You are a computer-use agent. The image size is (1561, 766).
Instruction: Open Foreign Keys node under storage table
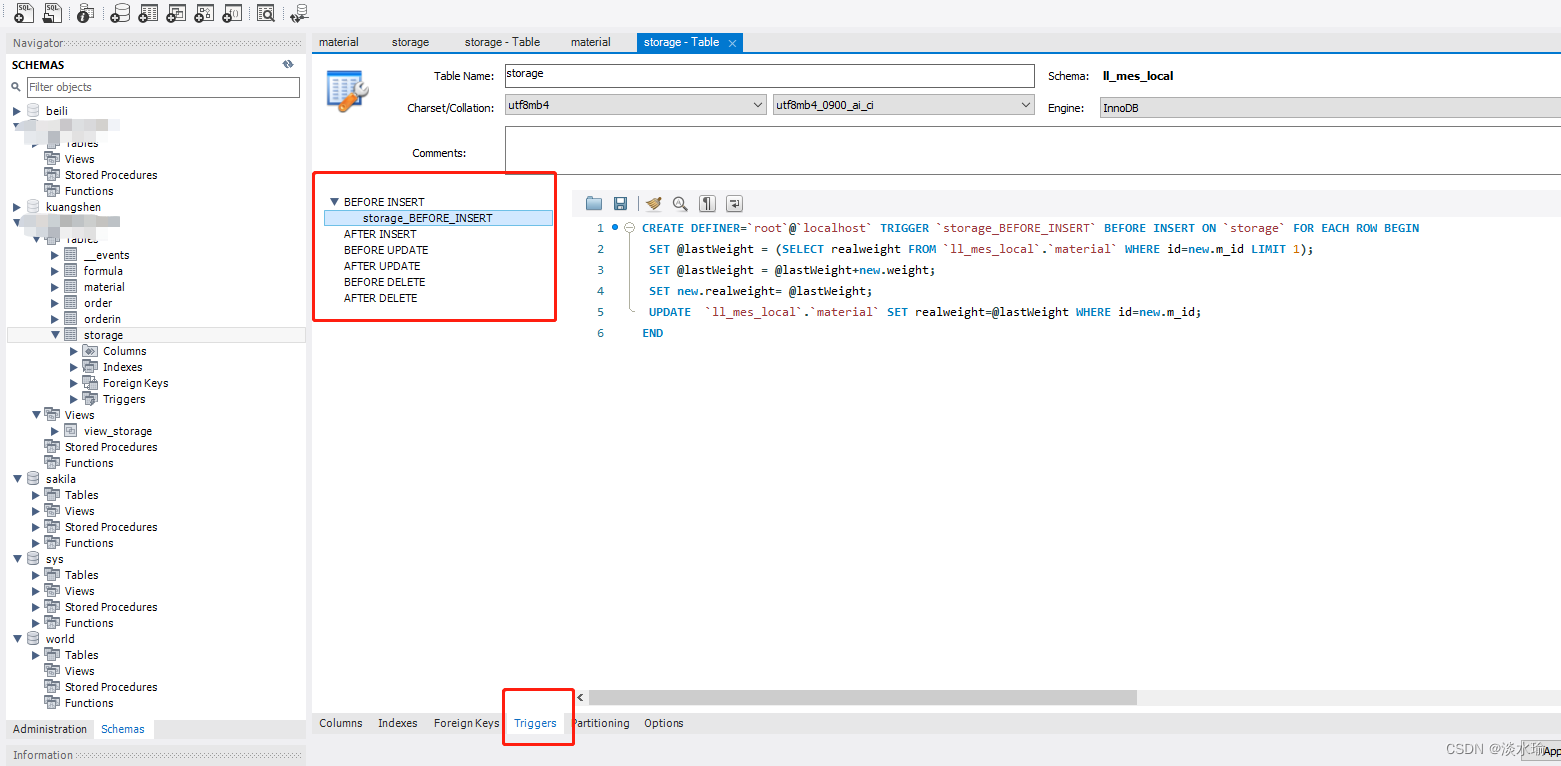pyautogui.click(x=135, y=383)
